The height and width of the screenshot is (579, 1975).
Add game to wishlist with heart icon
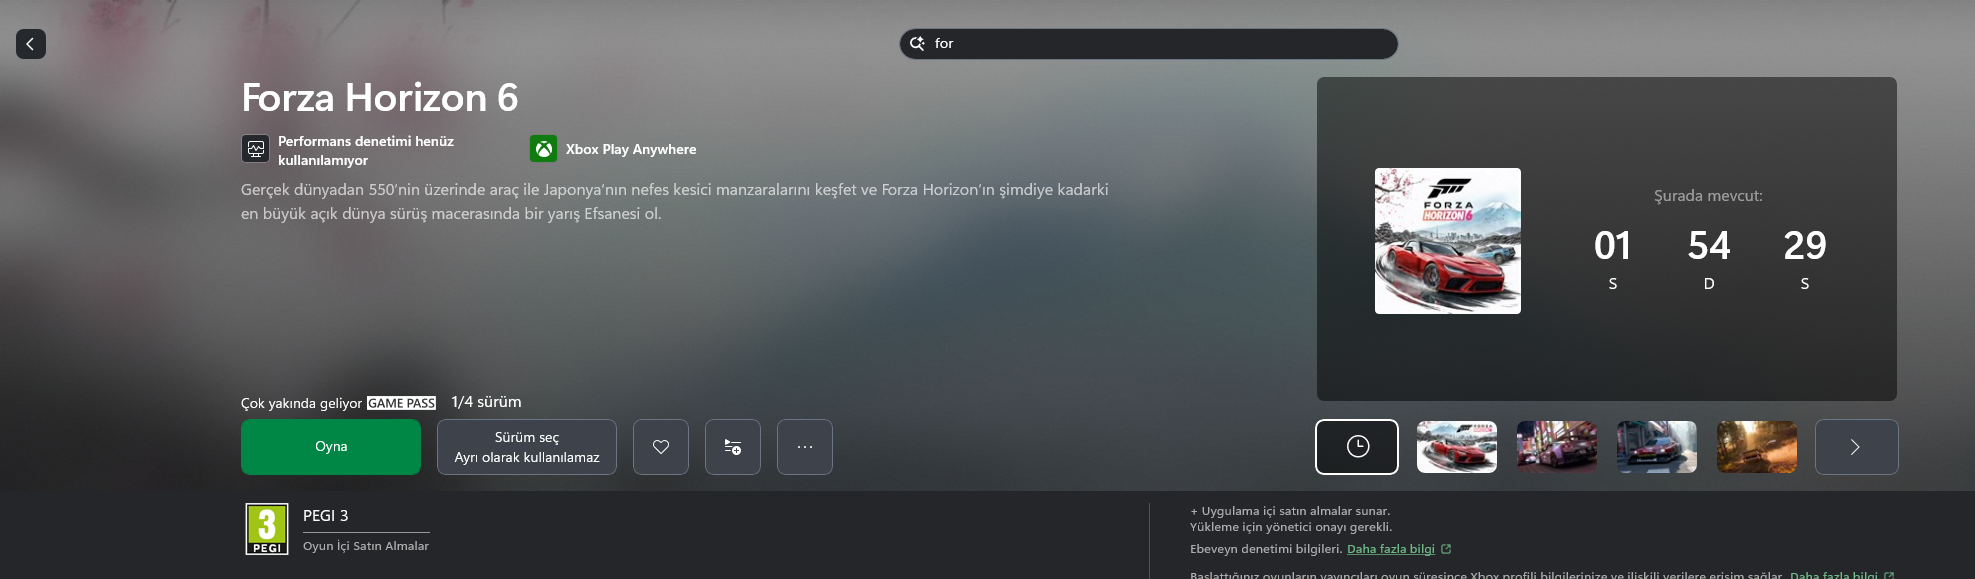(x=661, y=447)
